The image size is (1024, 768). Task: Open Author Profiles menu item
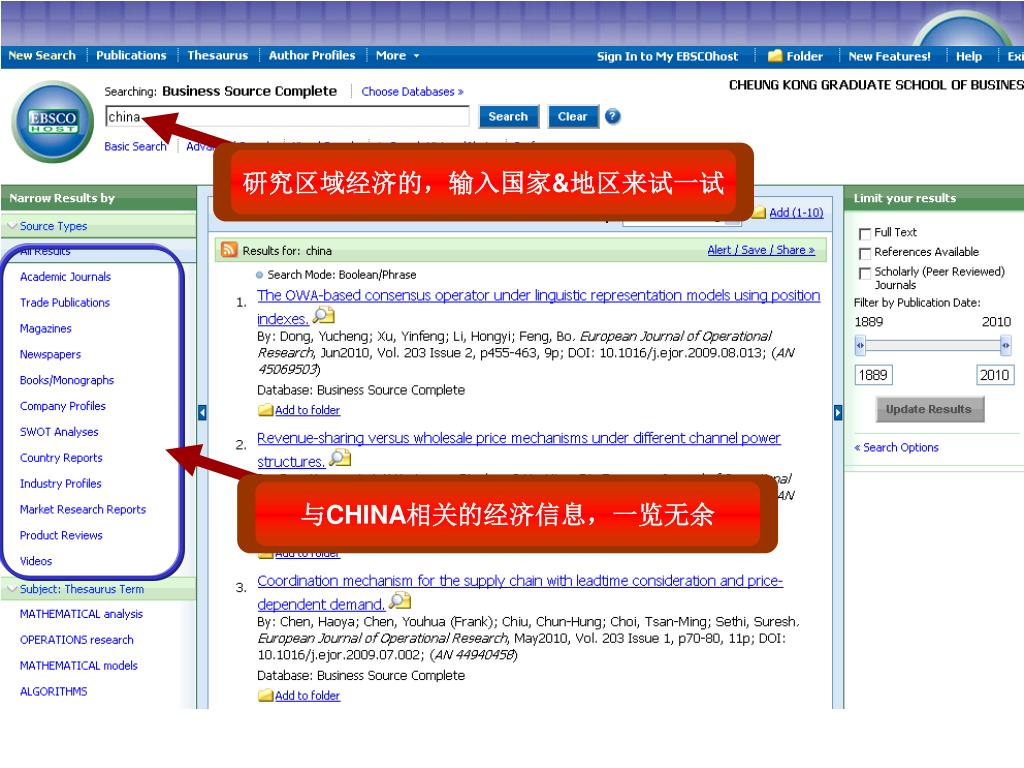[312, 56]
